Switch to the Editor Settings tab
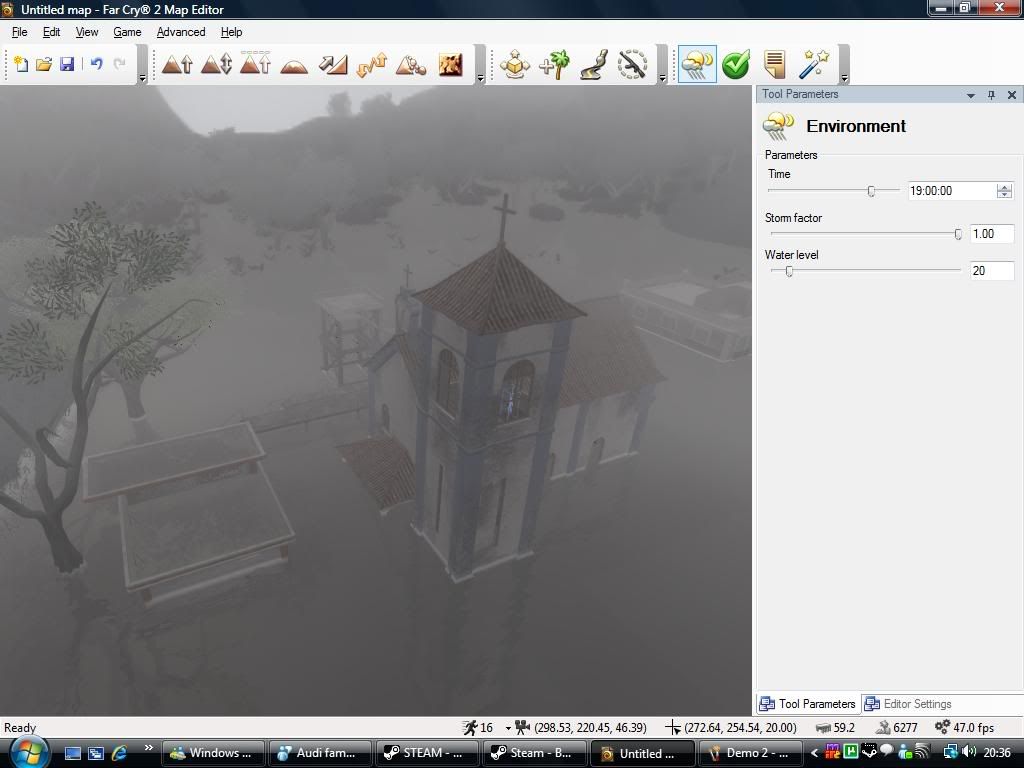The width and height of the screenshot is (1024, 768). (x=908, y=704)
